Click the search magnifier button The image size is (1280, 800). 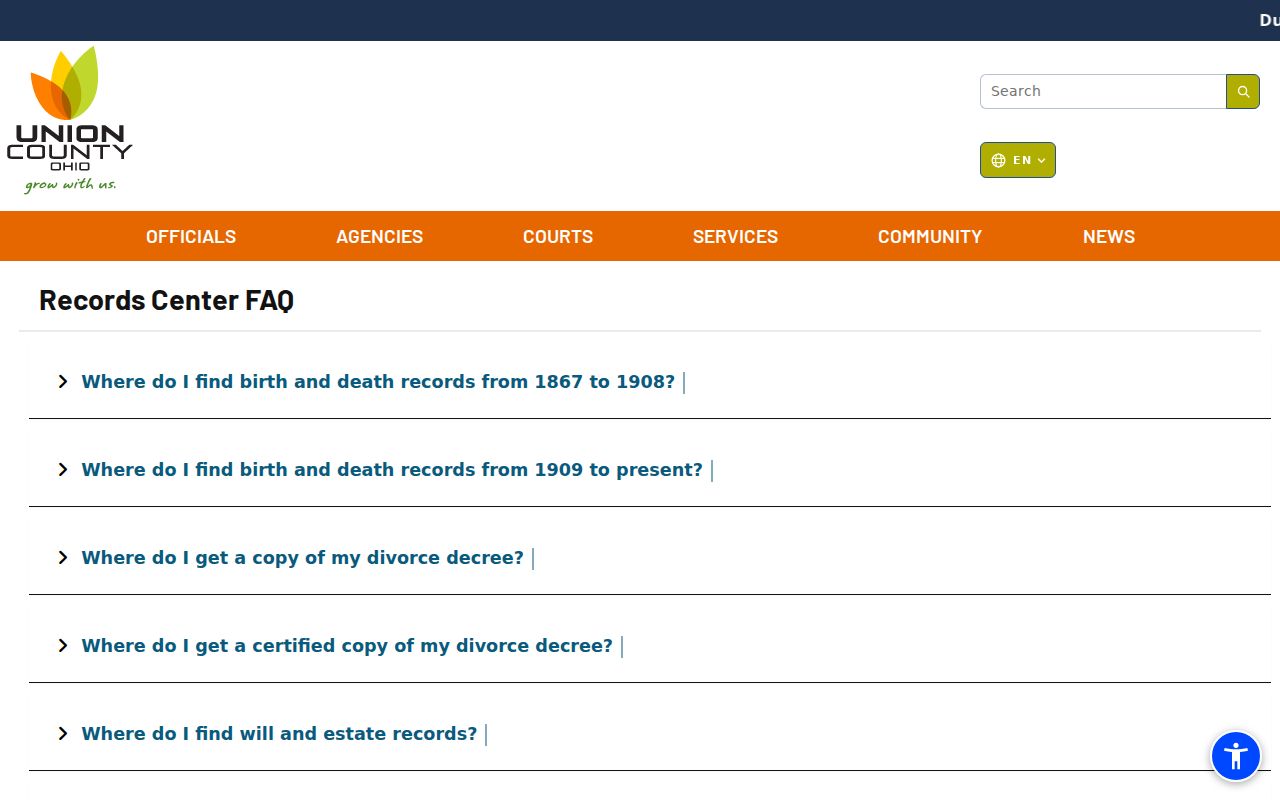click(x=1243, y=91)
